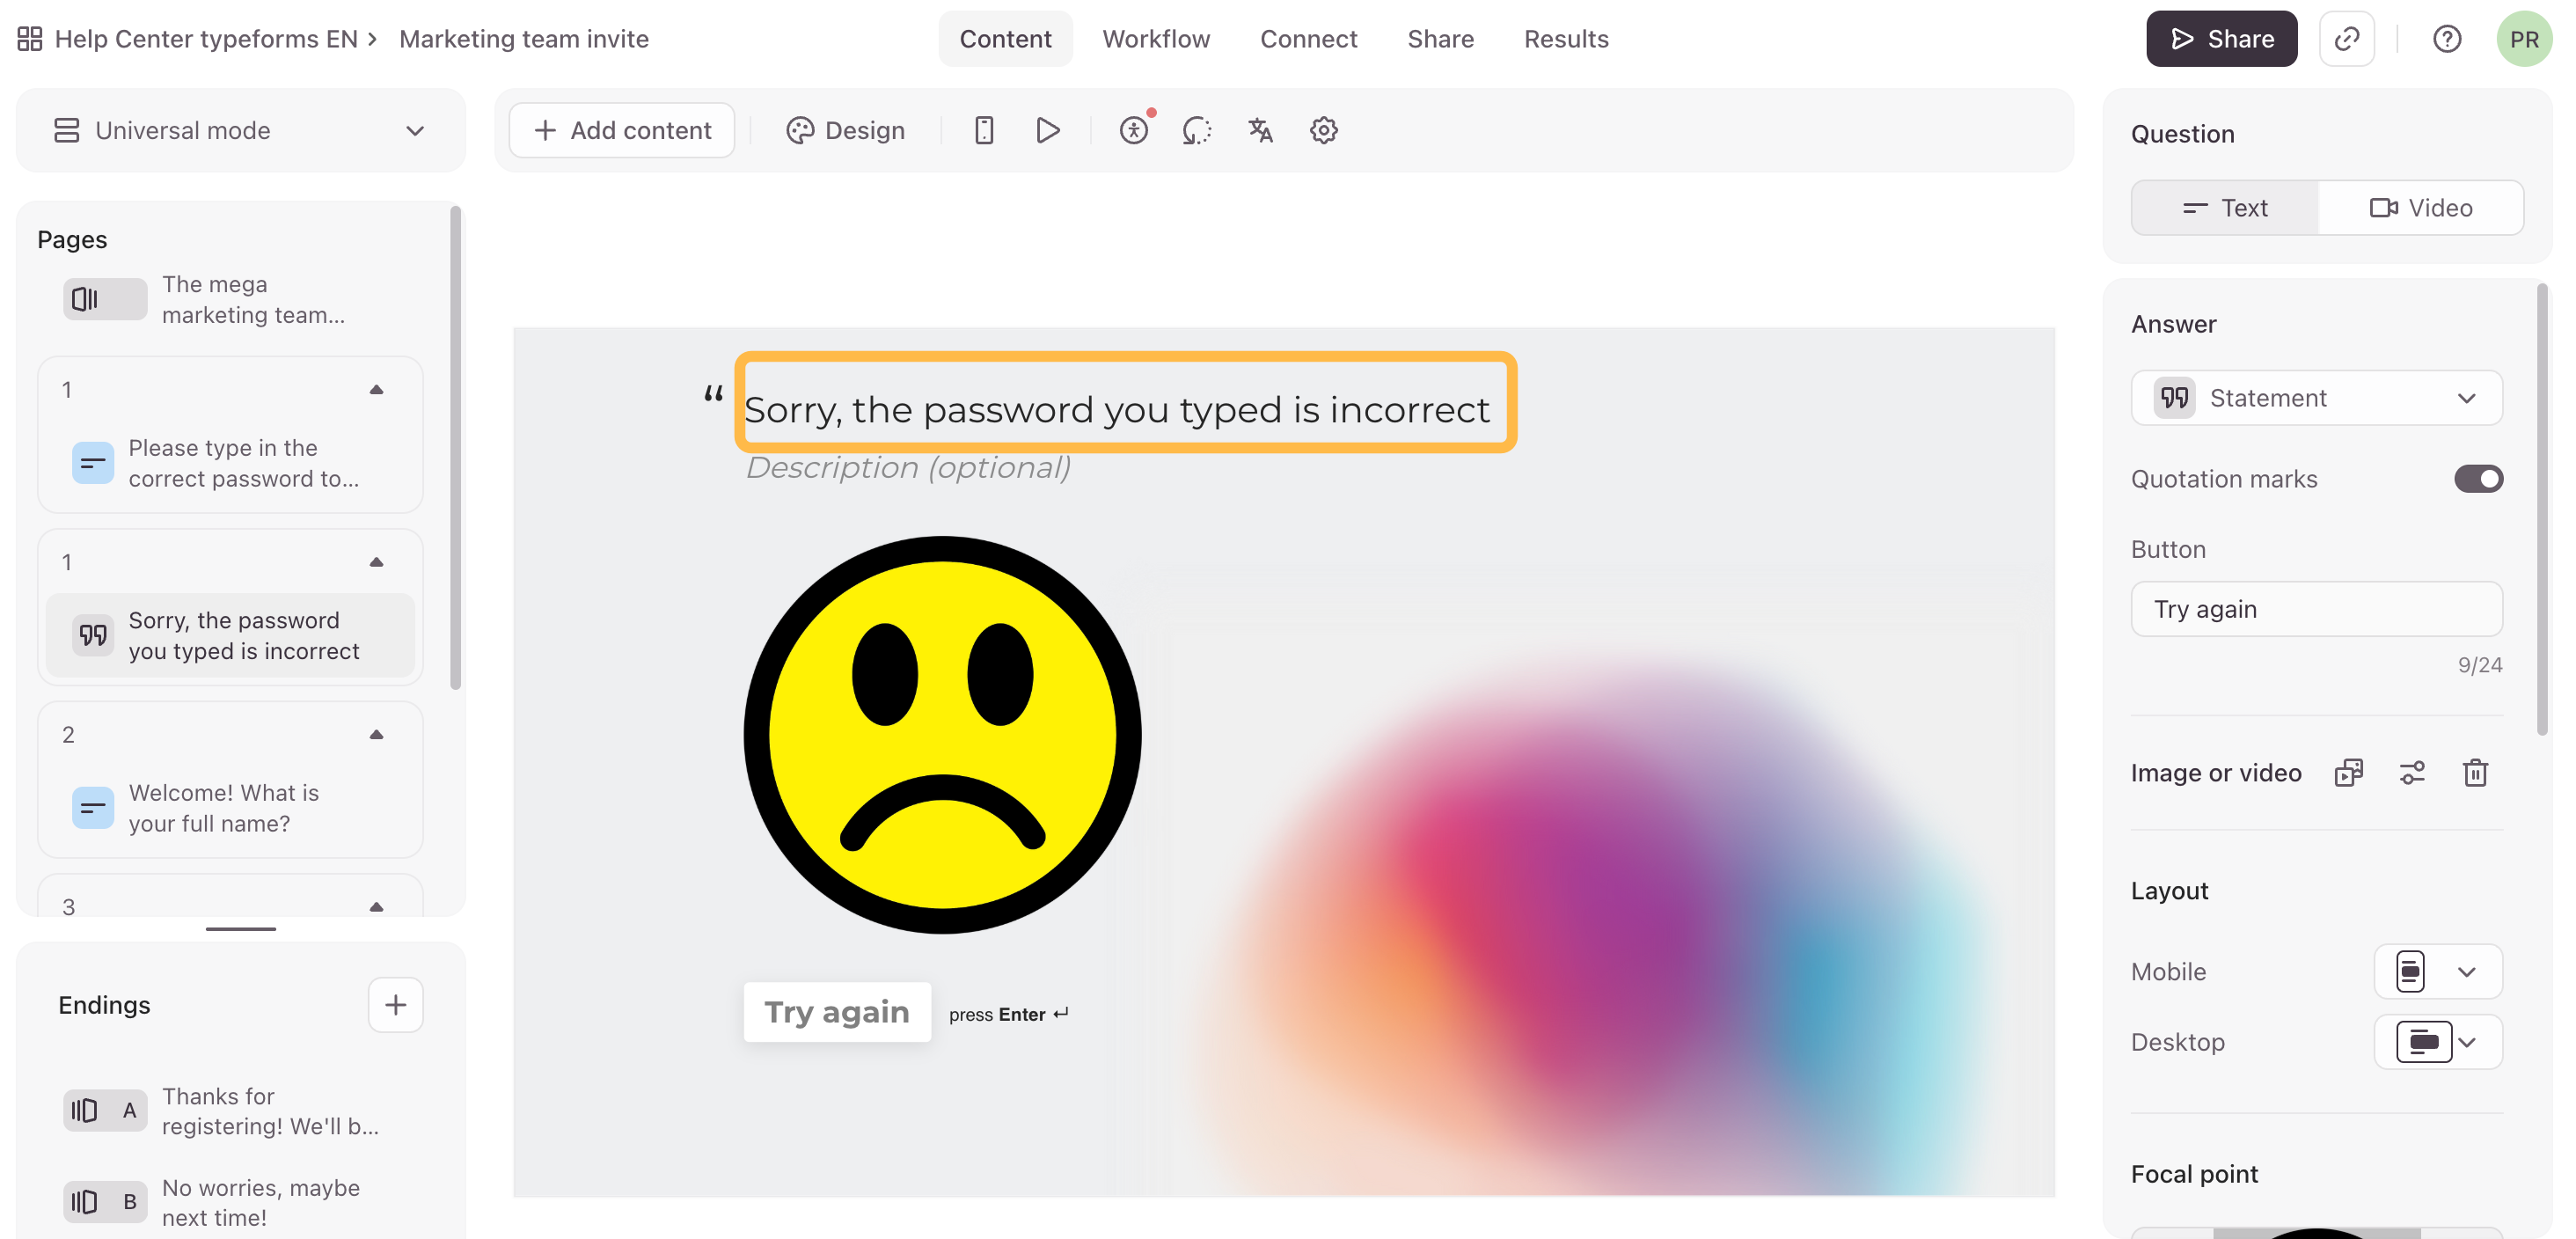2576x1239 pixels.
Task: Switch to the Workflow tab
Action: click(x=1156, y=39)
